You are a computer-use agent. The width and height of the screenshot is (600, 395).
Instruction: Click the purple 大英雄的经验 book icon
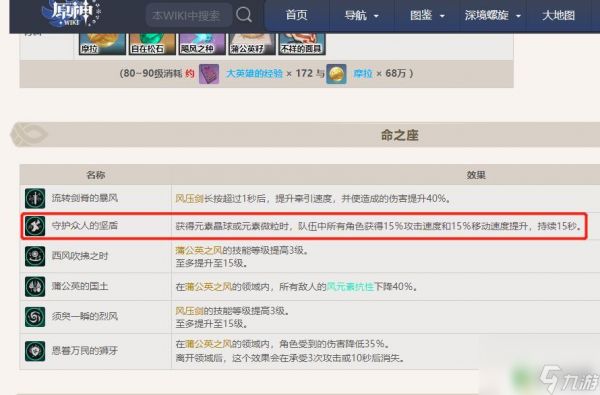[209, 74]
